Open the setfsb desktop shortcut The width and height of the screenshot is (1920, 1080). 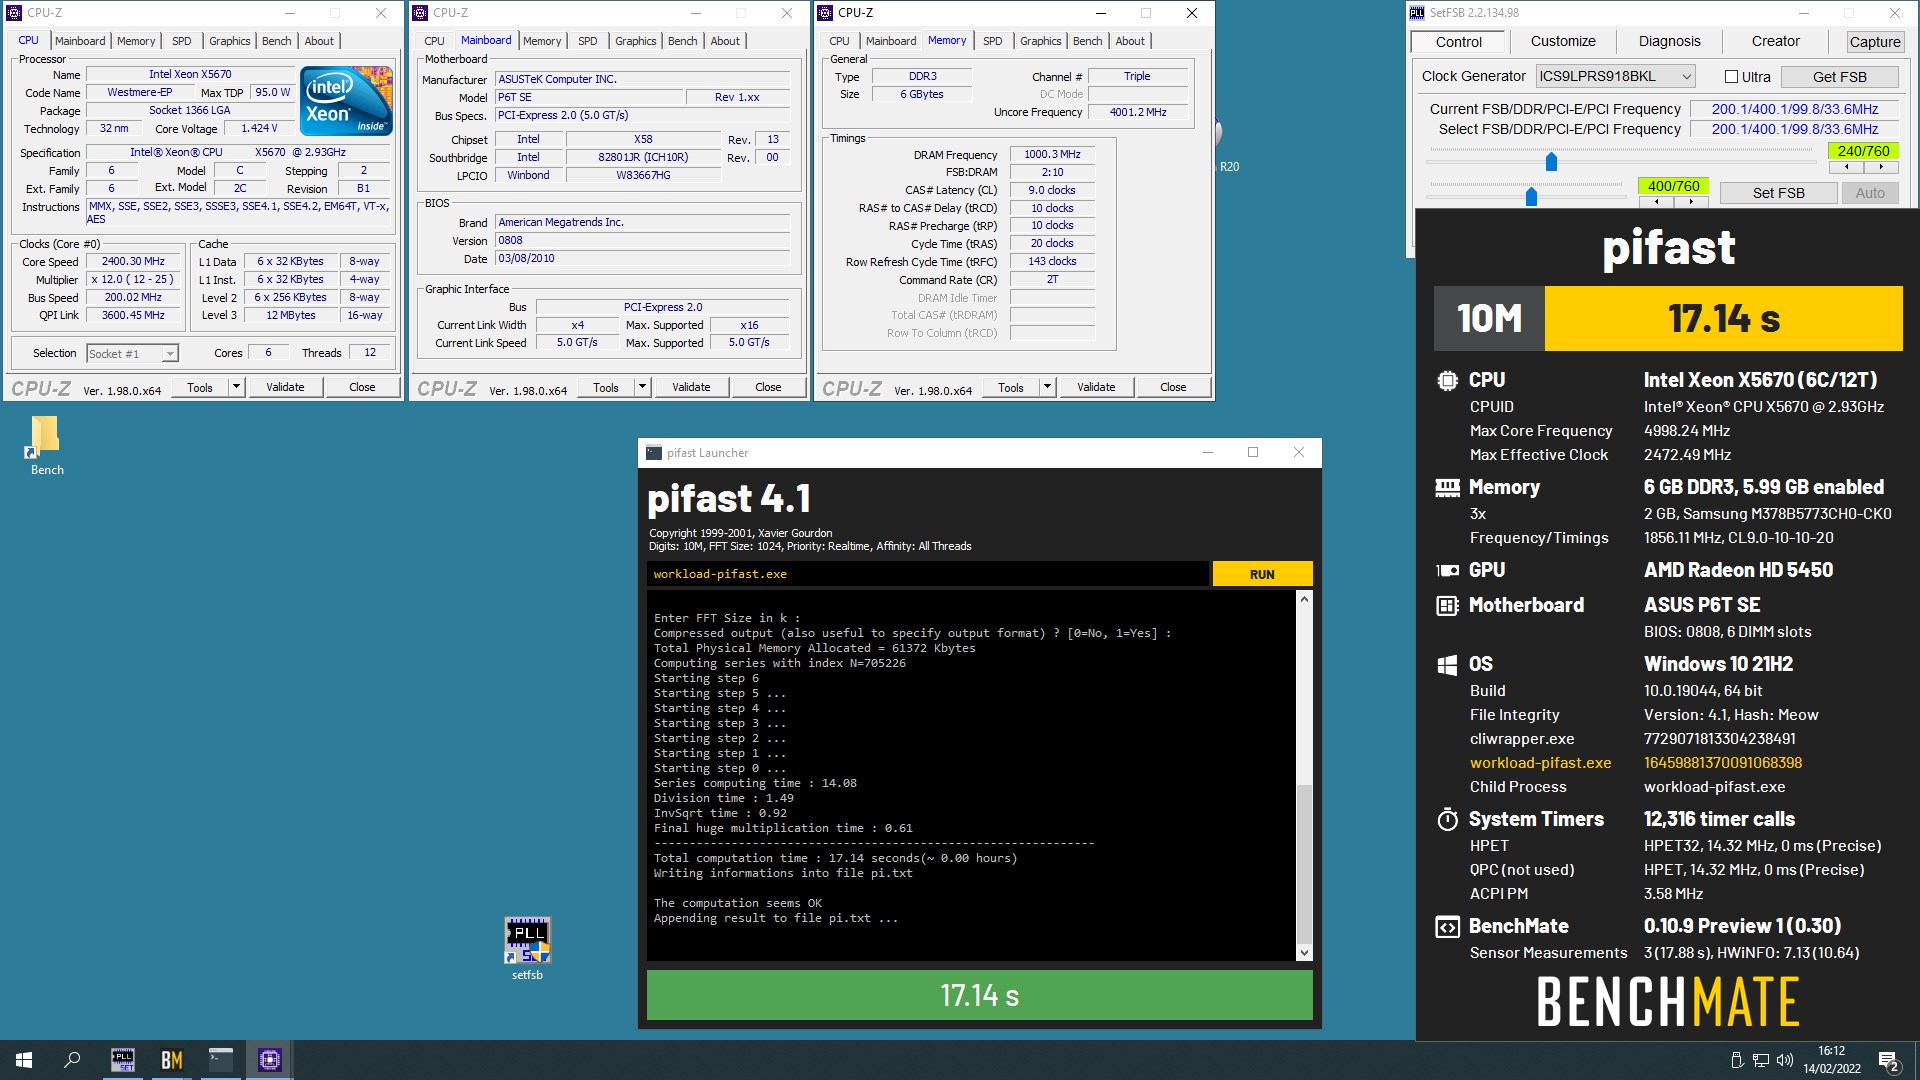pyautogui.click(x=527, y=948)
